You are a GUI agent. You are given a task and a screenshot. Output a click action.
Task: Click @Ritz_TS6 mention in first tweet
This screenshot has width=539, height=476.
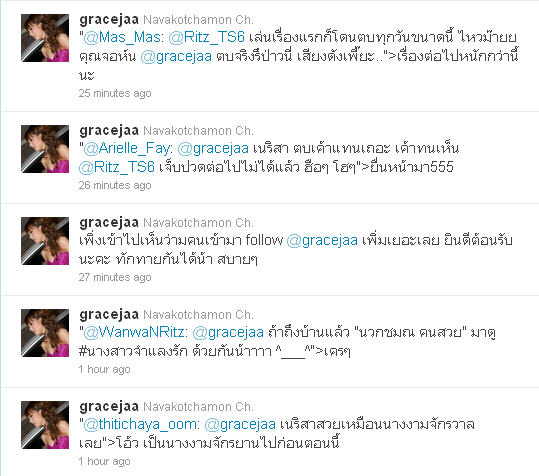[x=207, y=37]
